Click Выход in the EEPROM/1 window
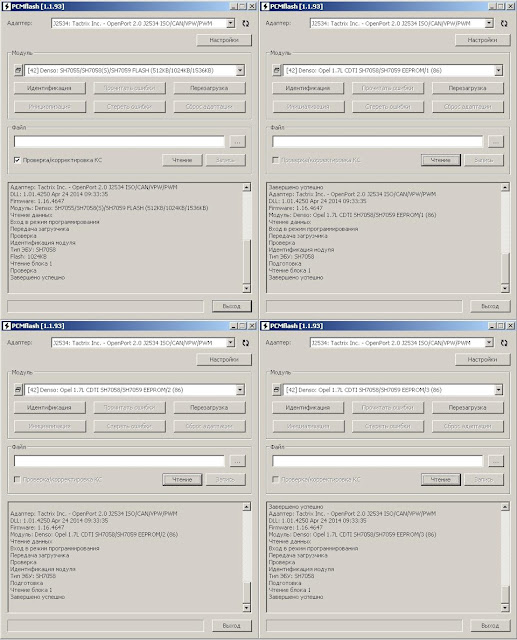The height and width of the screenshot is (640, 517). pyautogui.click(x=490, y=306)
